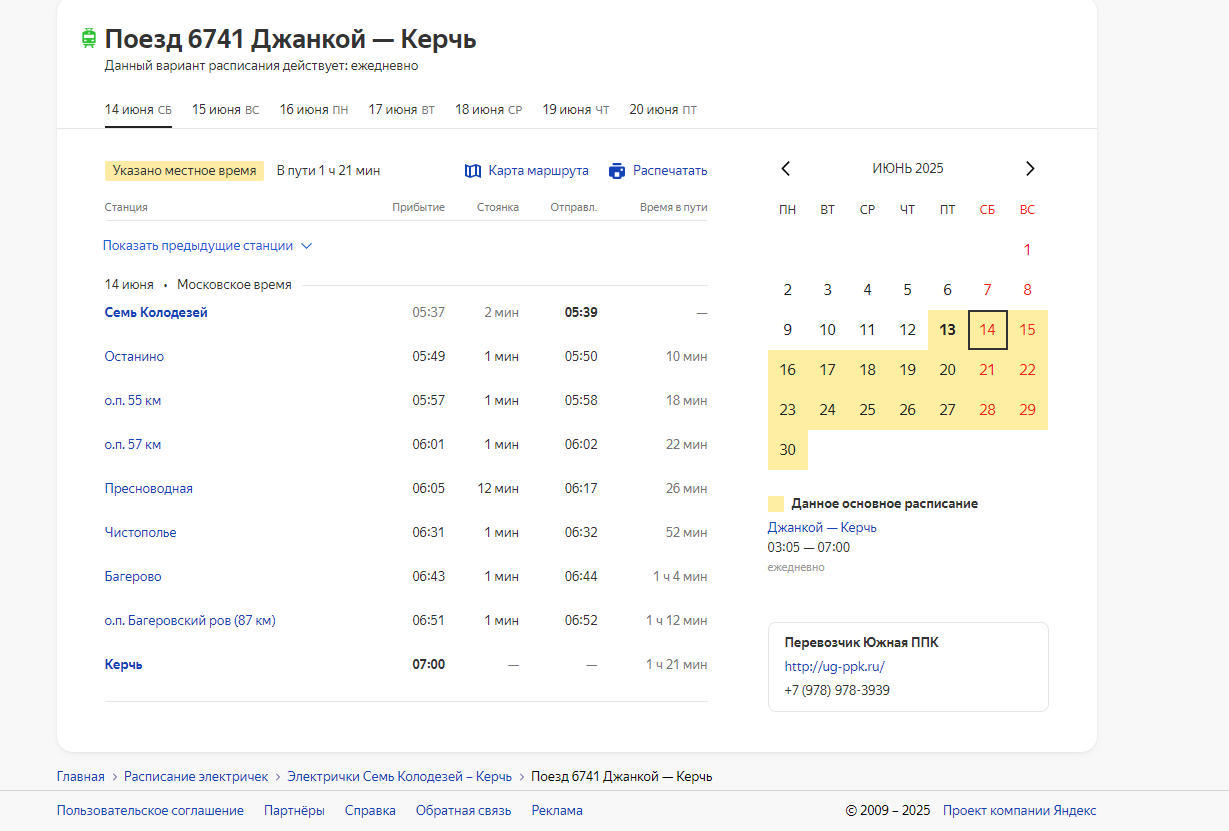Select the 15 июня вс date tab
This screenshot has height=831, width=1229.
pos(225,110)
